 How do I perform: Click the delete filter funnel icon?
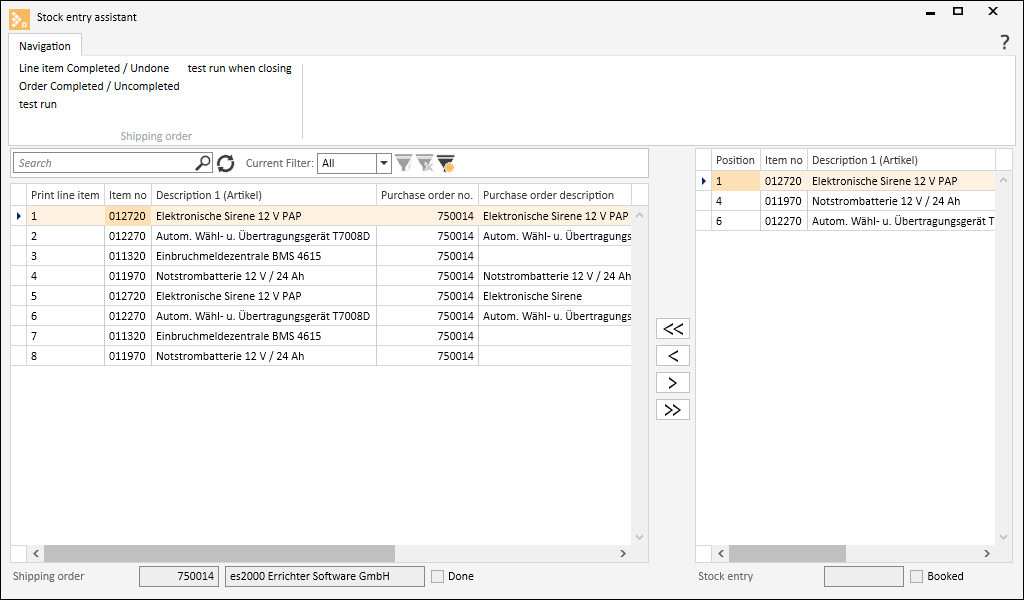click(425, 163)
